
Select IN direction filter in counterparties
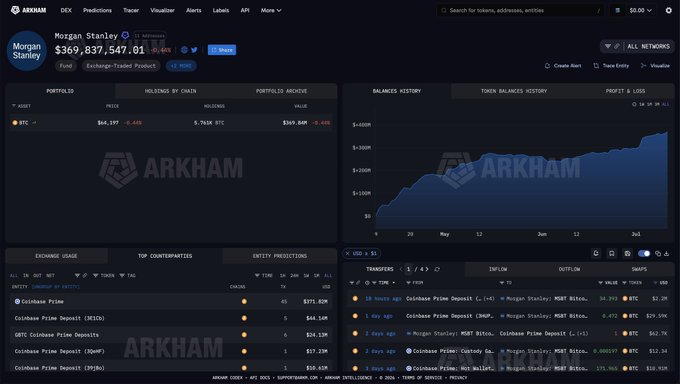click(26, 276)
